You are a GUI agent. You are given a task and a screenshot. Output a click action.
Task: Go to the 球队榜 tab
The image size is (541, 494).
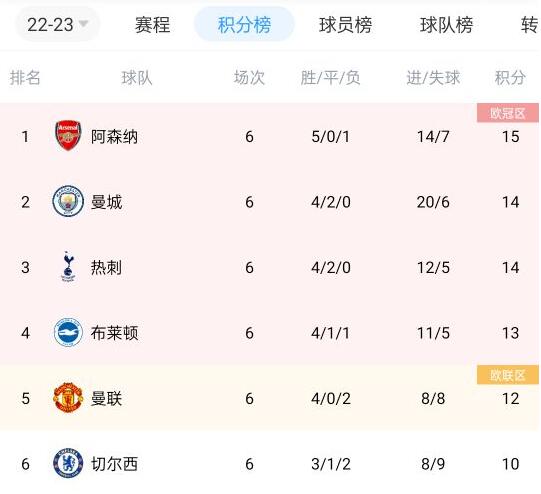[x=446, y=25]
